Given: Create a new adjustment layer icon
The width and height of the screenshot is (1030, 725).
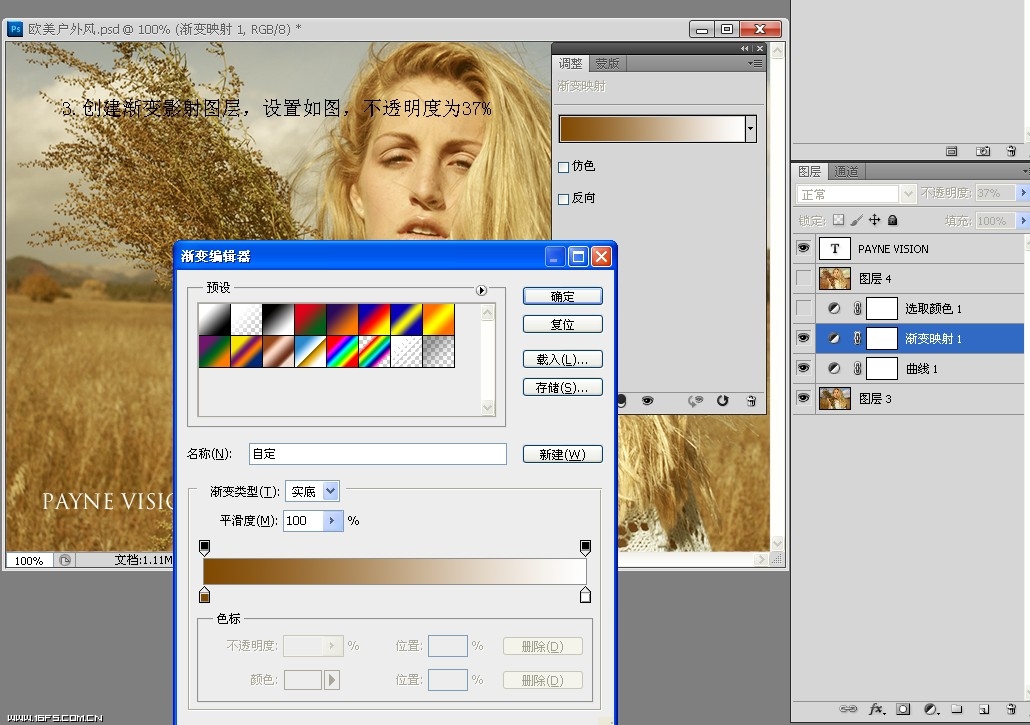Looking at the screenshot, I should (x=931, y=709).
